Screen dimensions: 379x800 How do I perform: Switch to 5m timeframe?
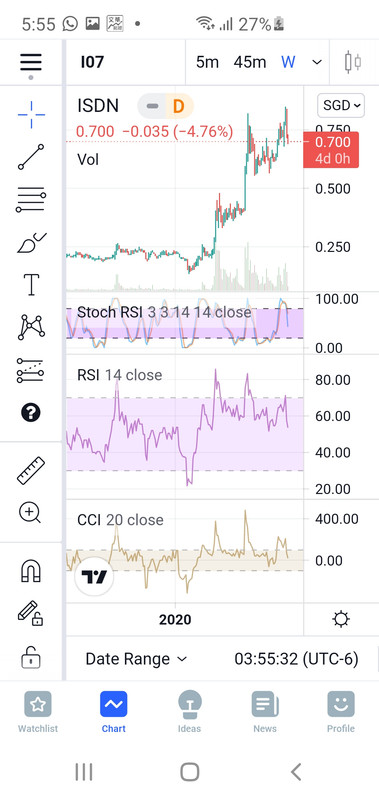207,62
